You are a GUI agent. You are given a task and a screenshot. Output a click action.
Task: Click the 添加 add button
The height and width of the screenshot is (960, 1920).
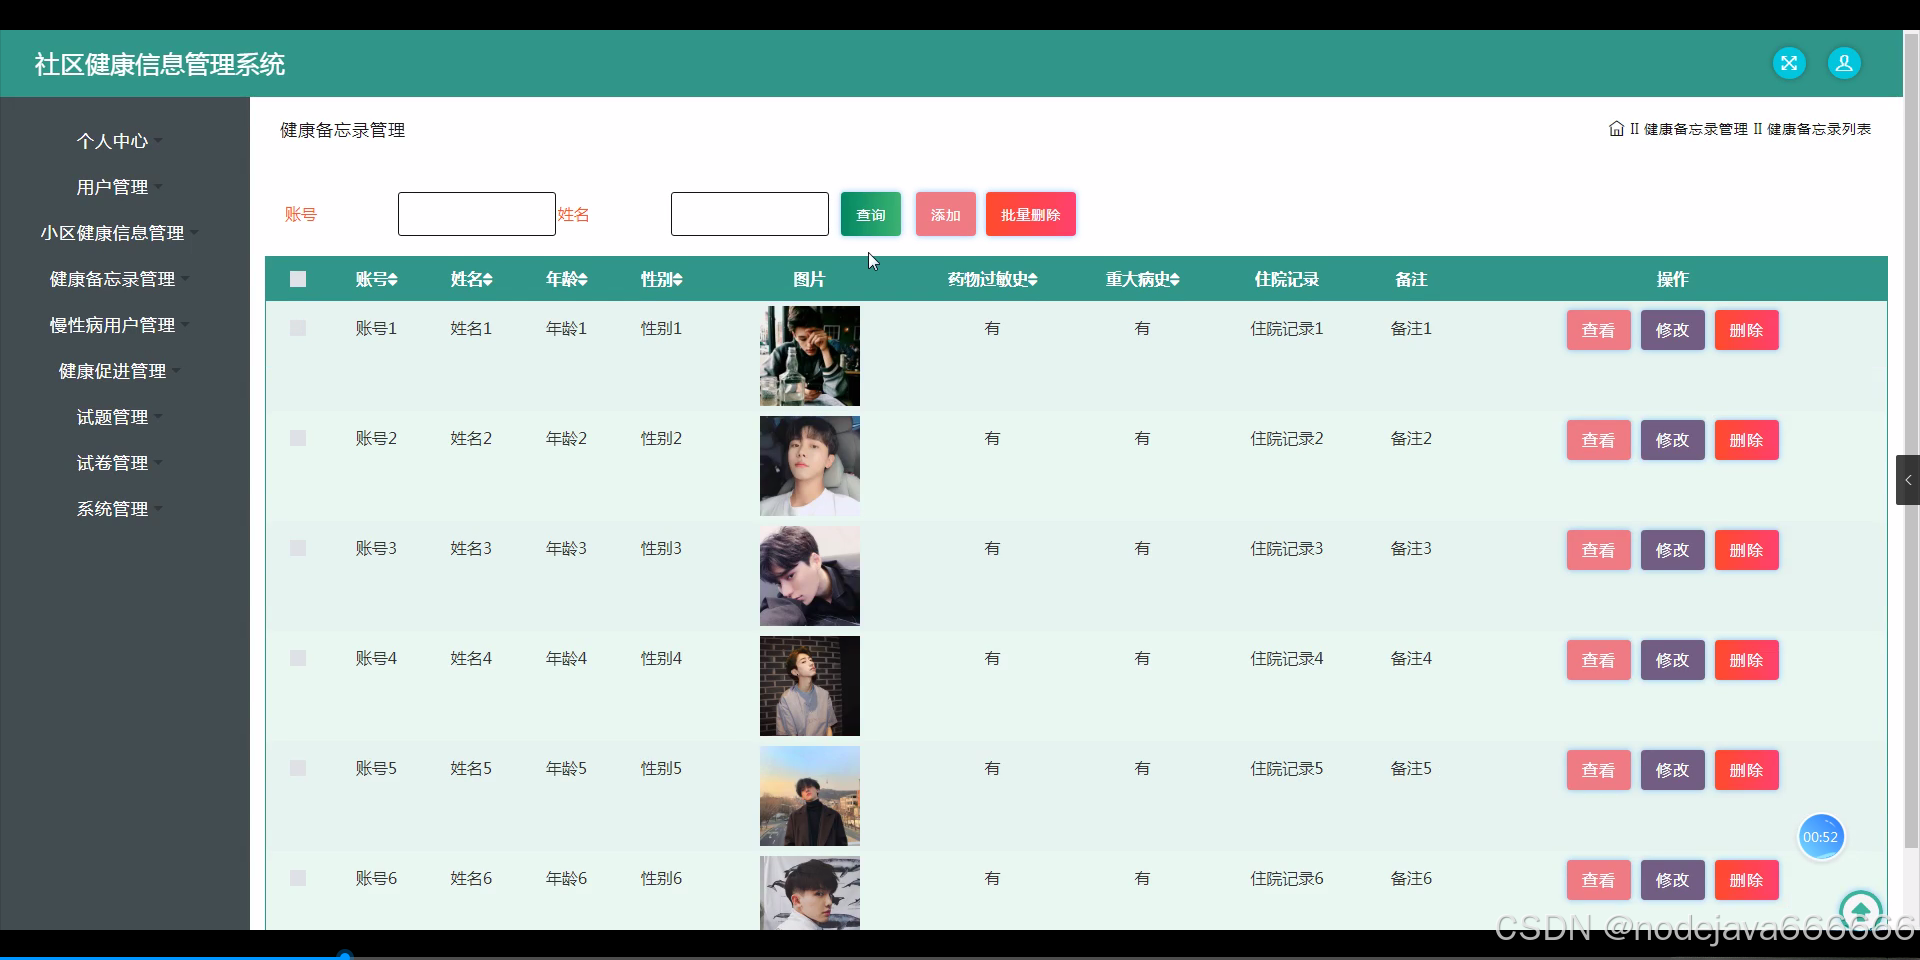[946, 214]
